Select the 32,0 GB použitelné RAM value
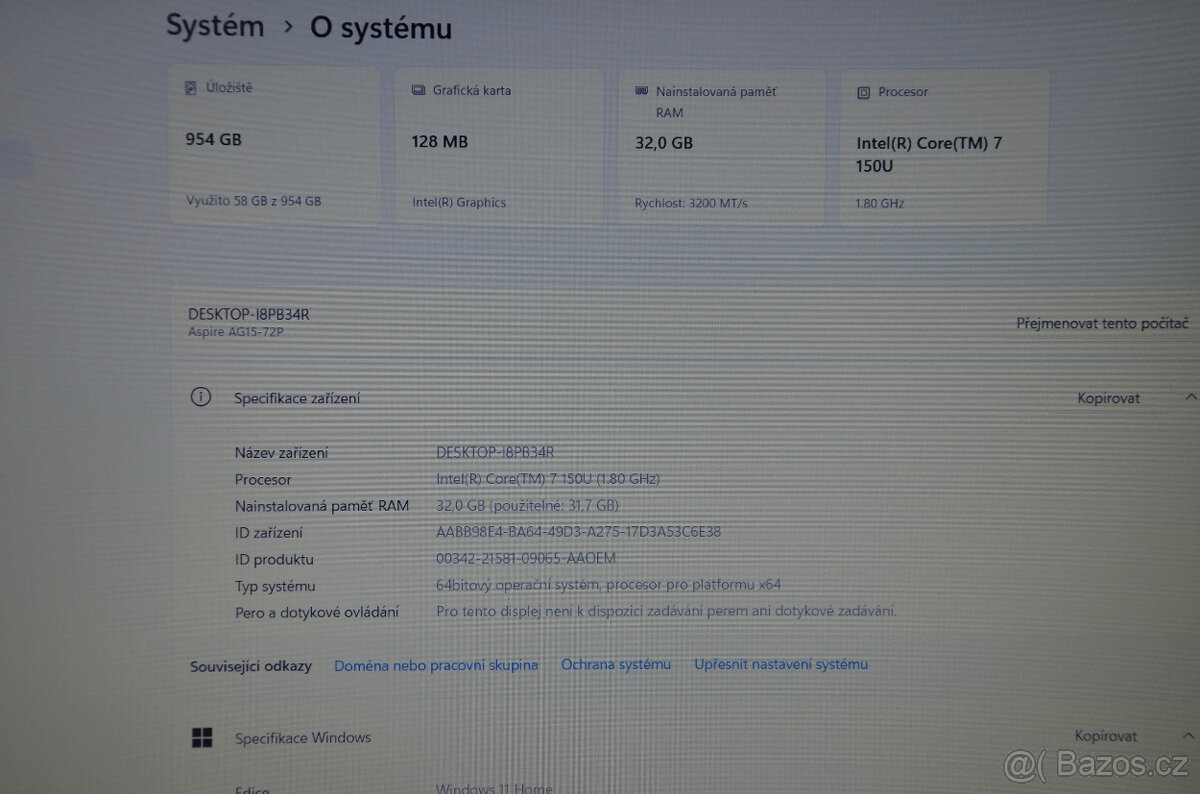 coord(527,505)
